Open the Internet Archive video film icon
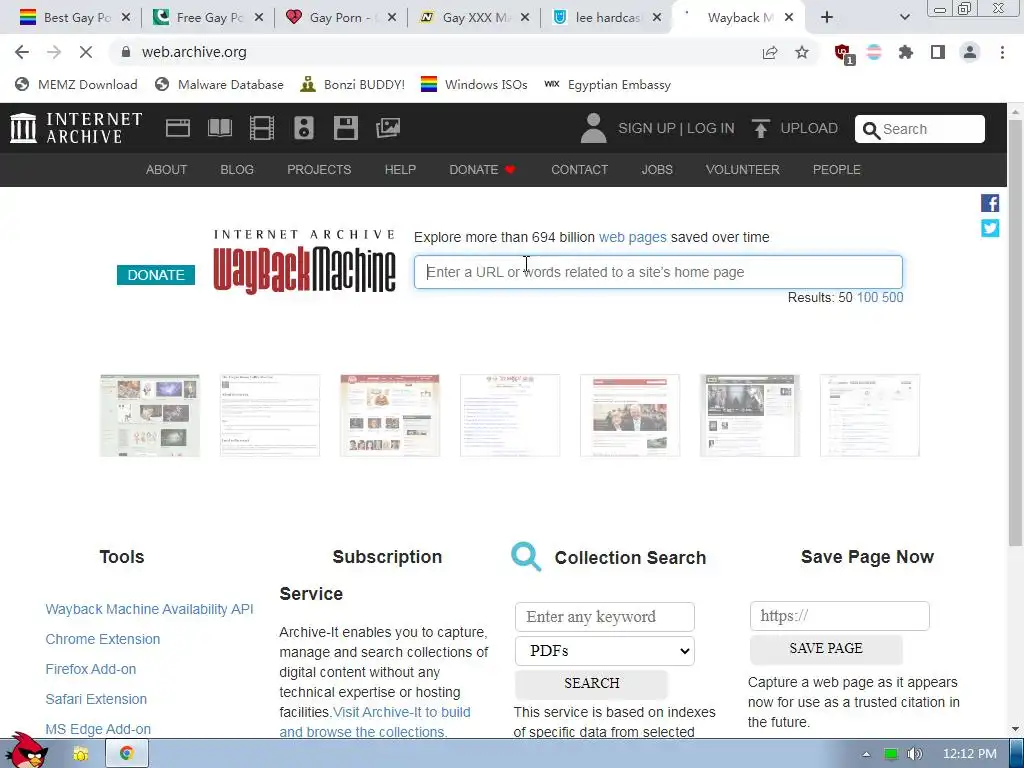This screenshot has height=768, width=1024. (262, 128)
